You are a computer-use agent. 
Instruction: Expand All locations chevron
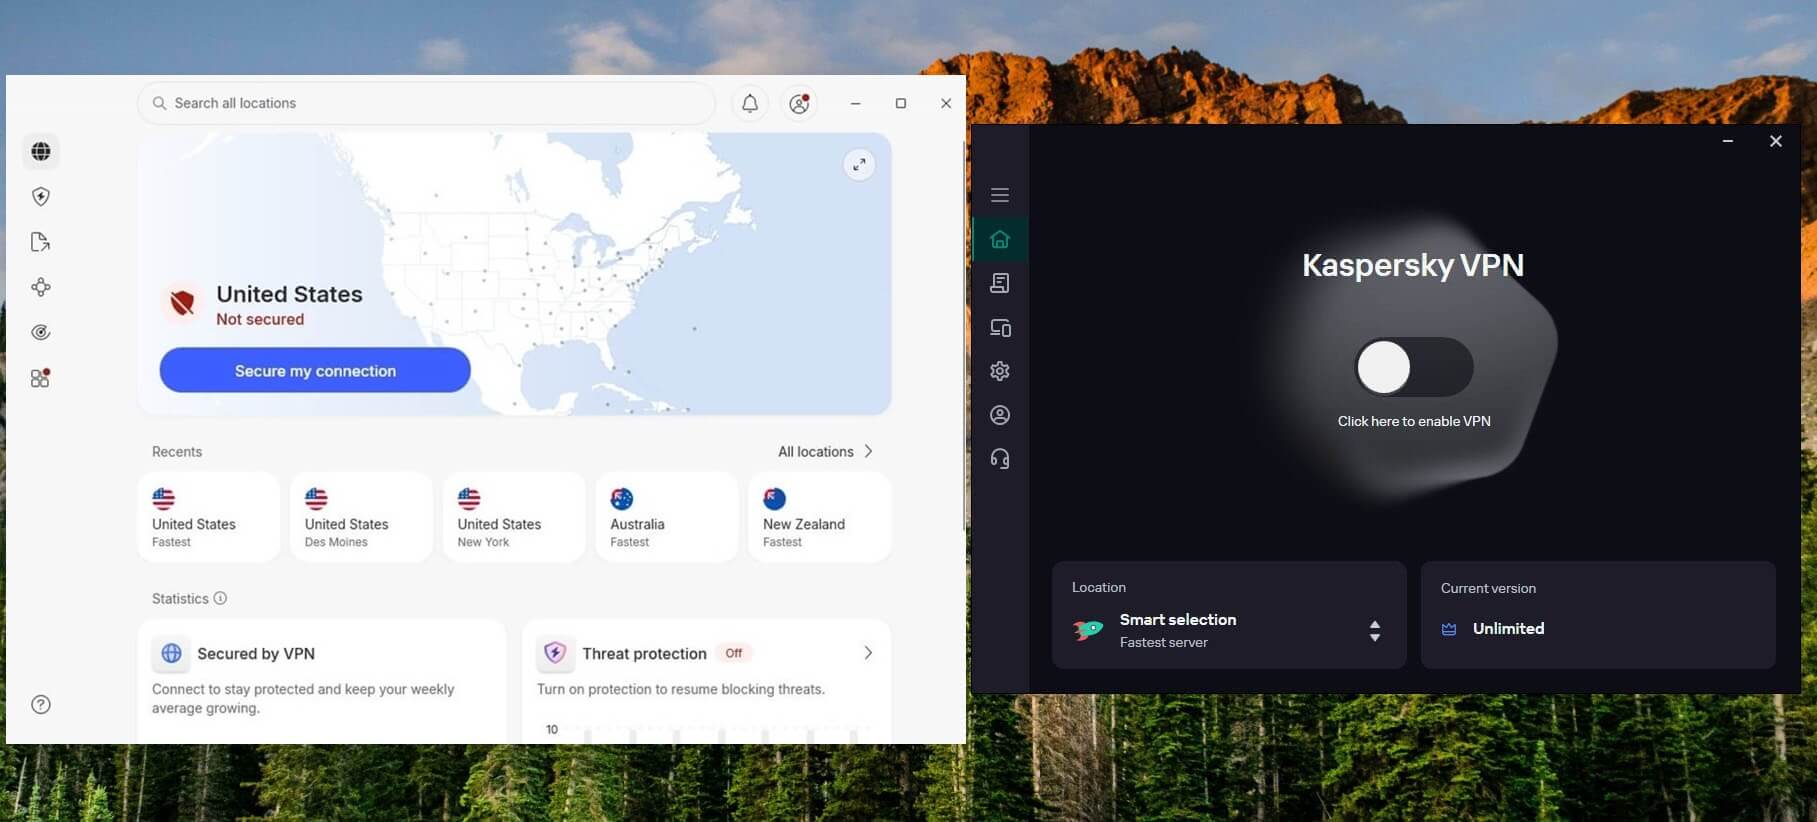868,451
